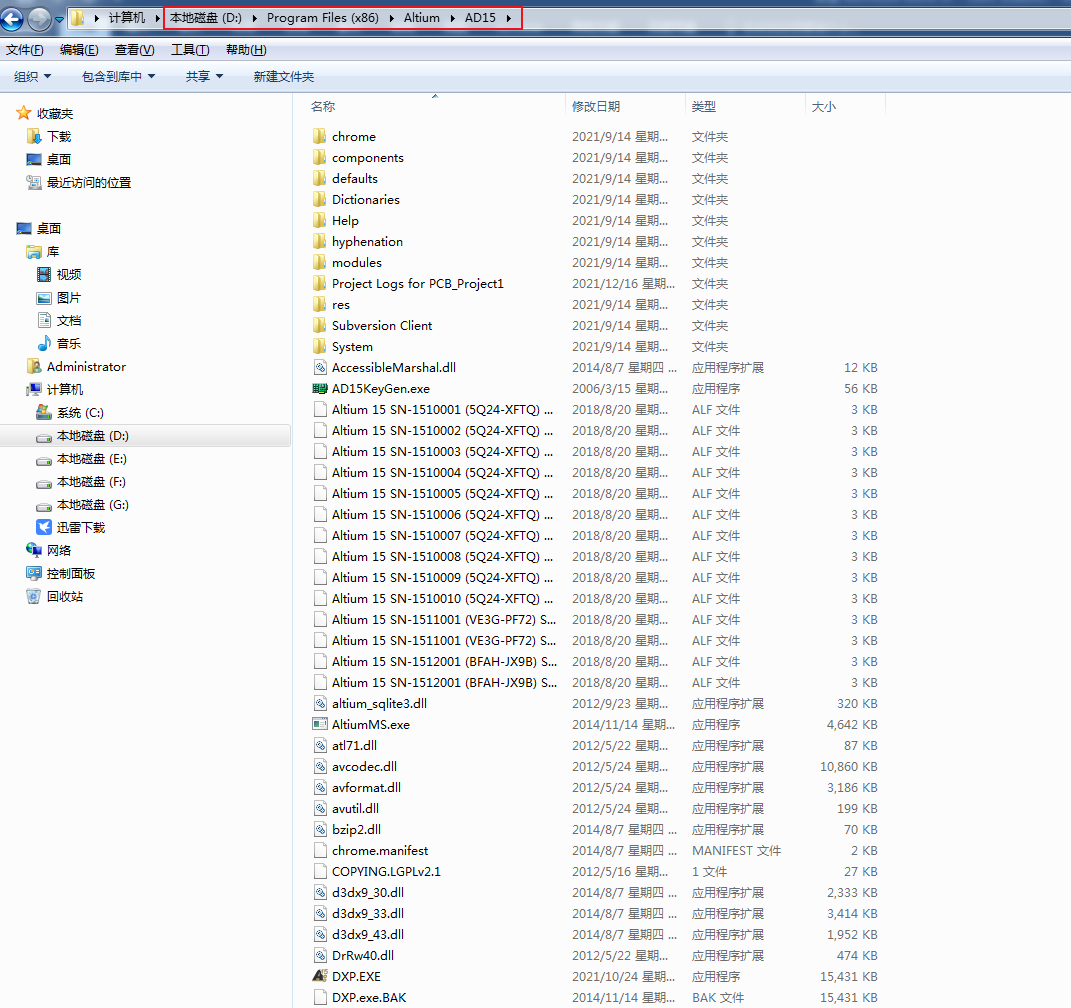The image size is (1071, 1008).
Task: Select the Altium 15 SN-1510010 license file
Action: tap(442, 599)
